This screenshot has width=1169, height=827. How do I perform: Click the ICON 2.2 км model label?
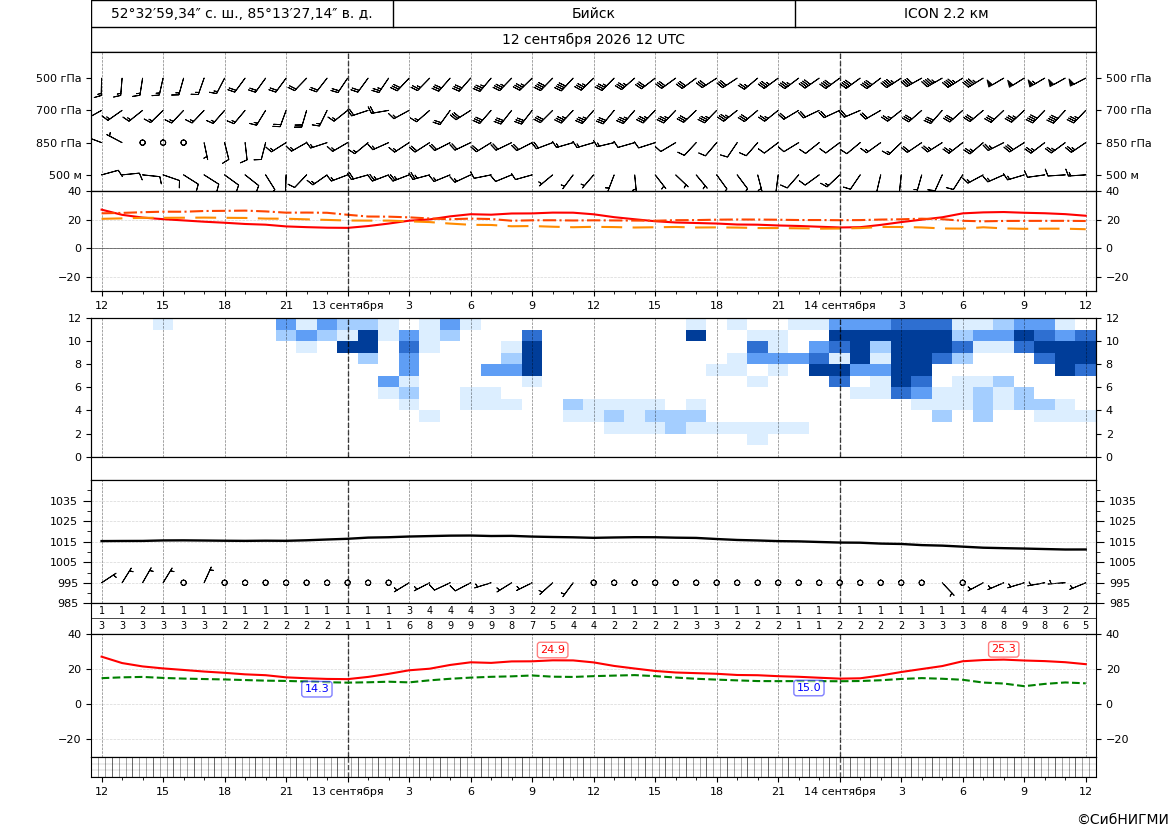coord(945,13)
